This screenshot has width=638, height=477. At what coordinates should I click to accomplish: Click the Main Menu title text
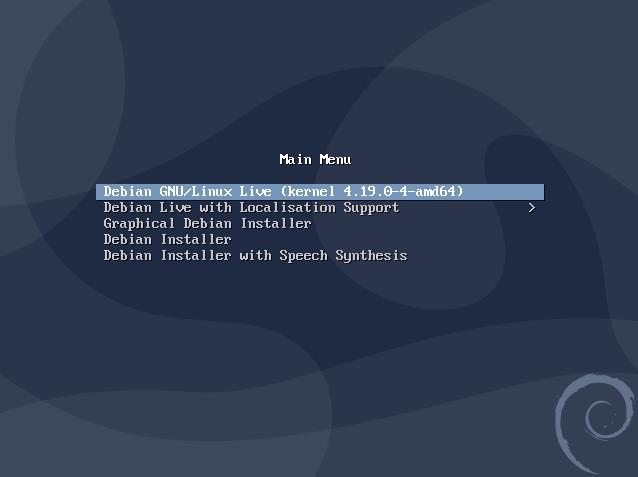coord(315,159)
